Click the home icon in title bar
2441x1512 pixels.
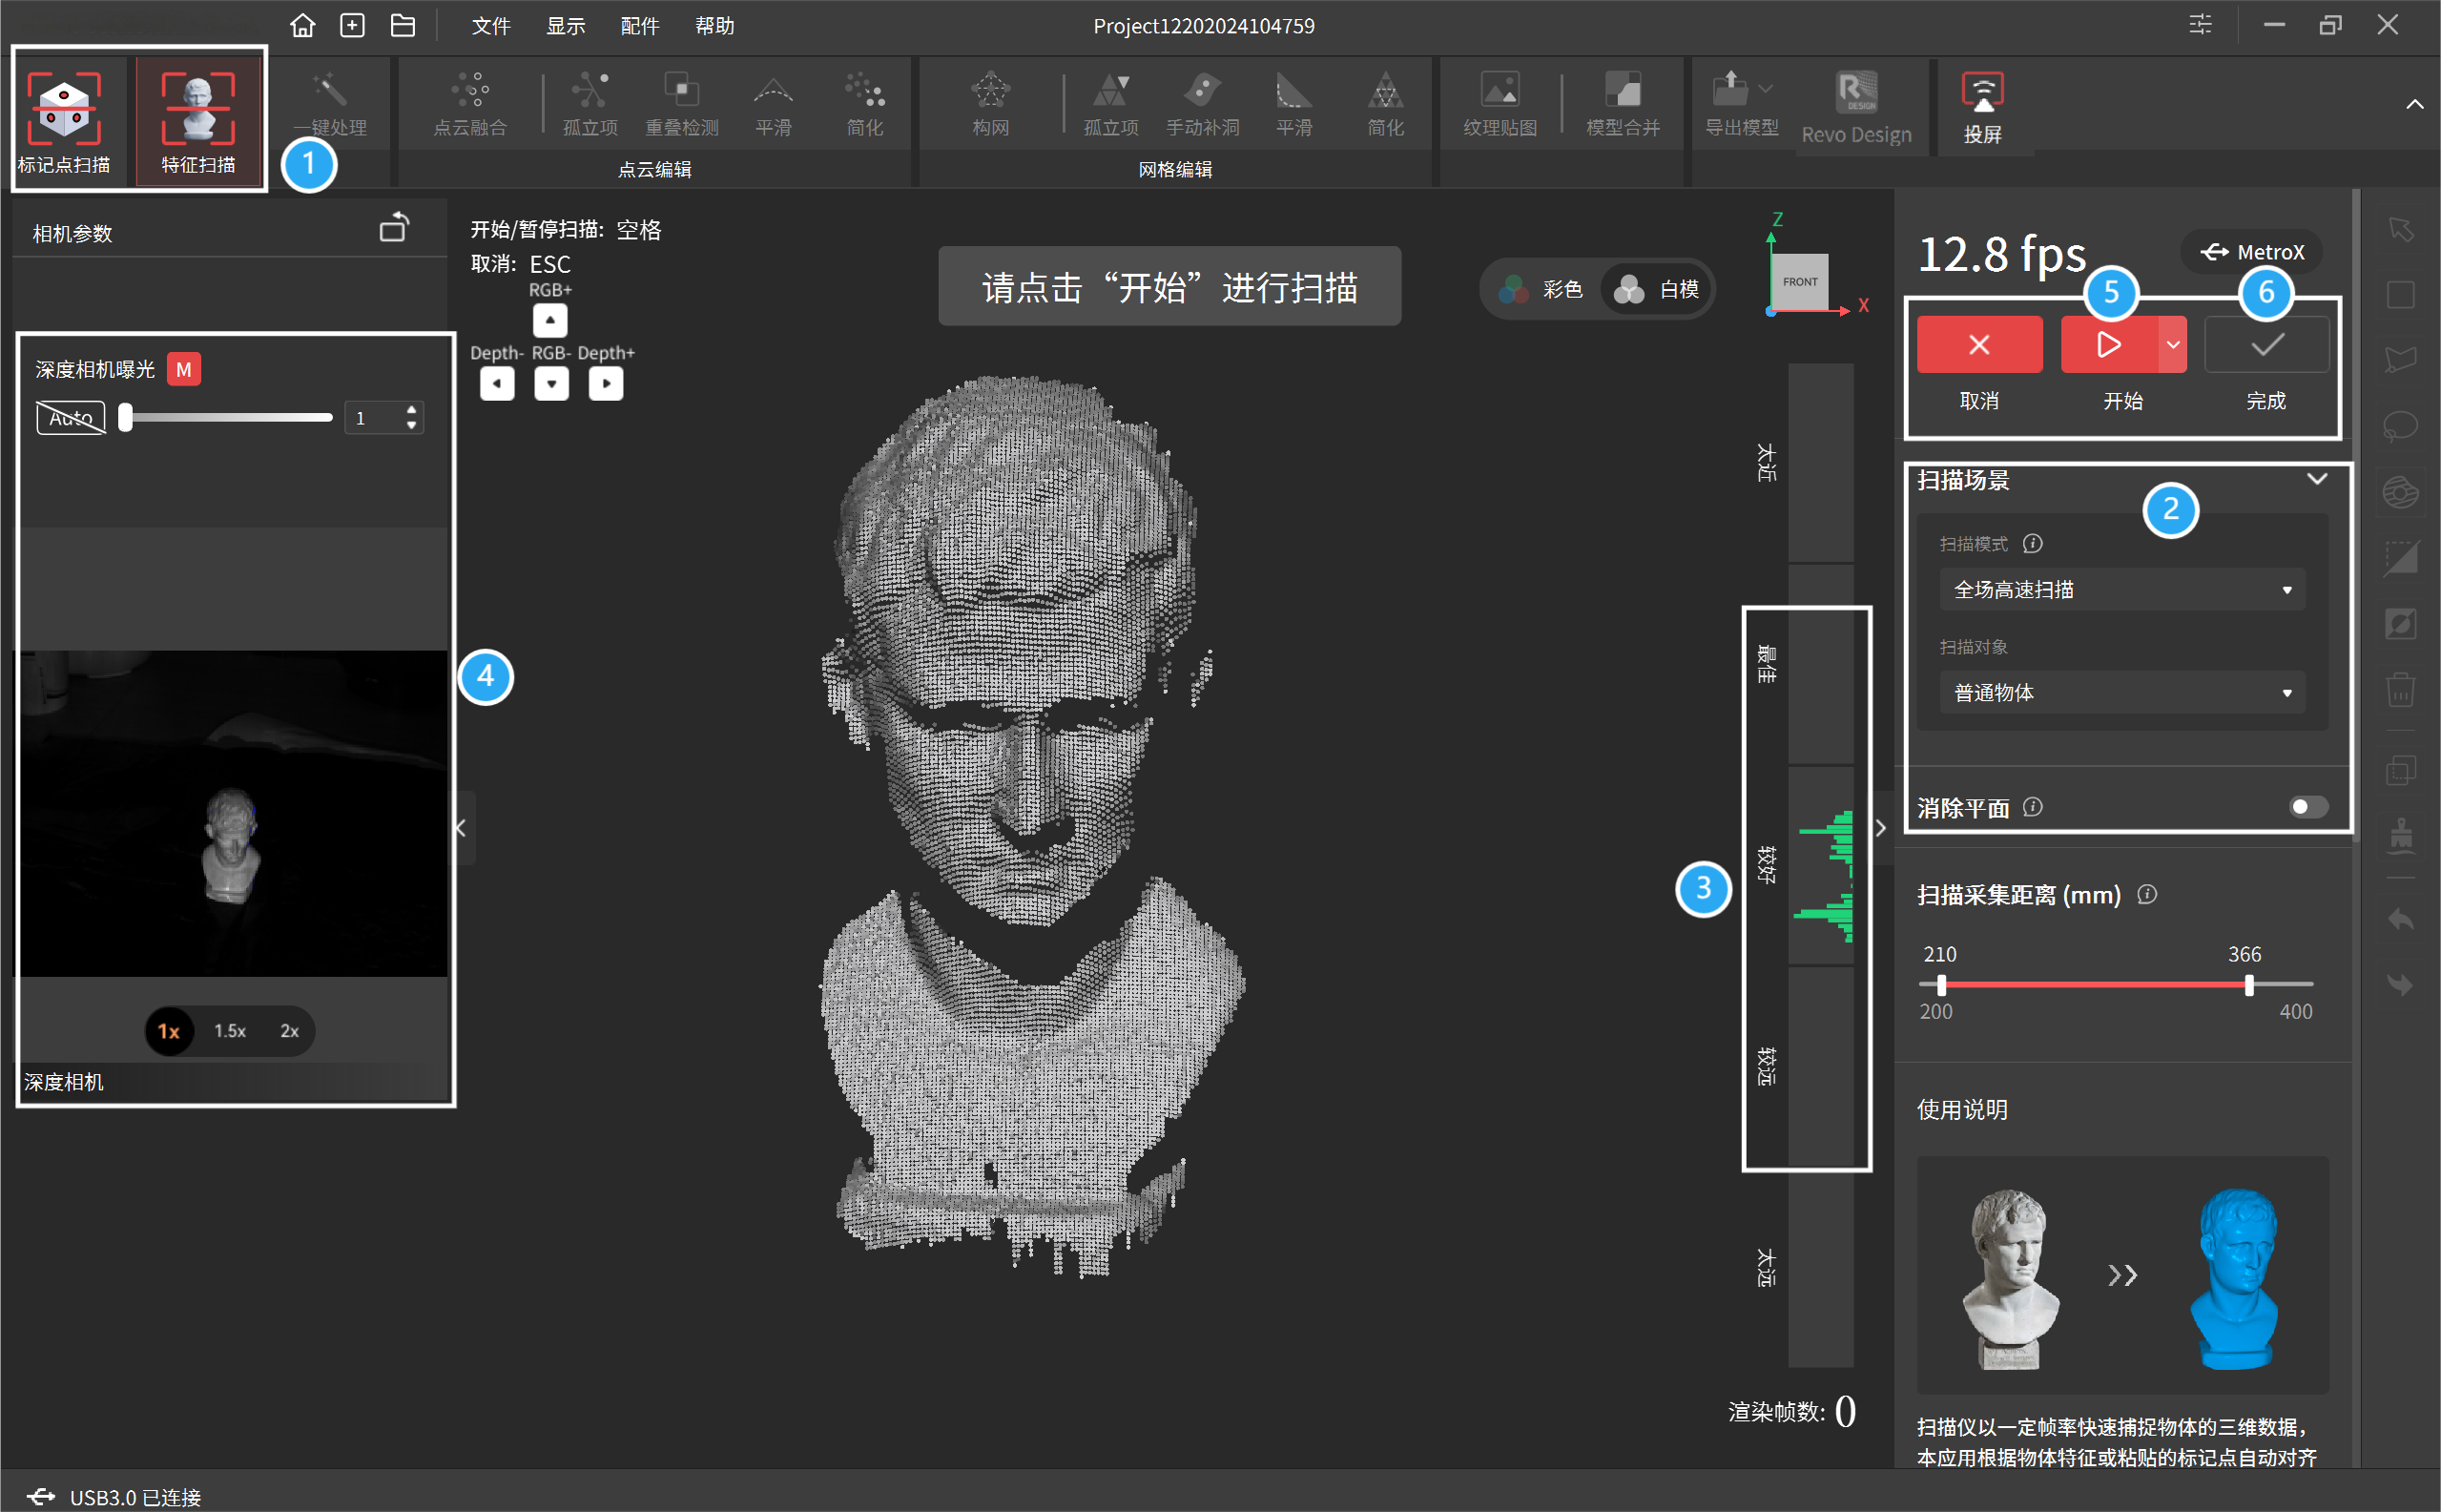(x=302, y=26)
